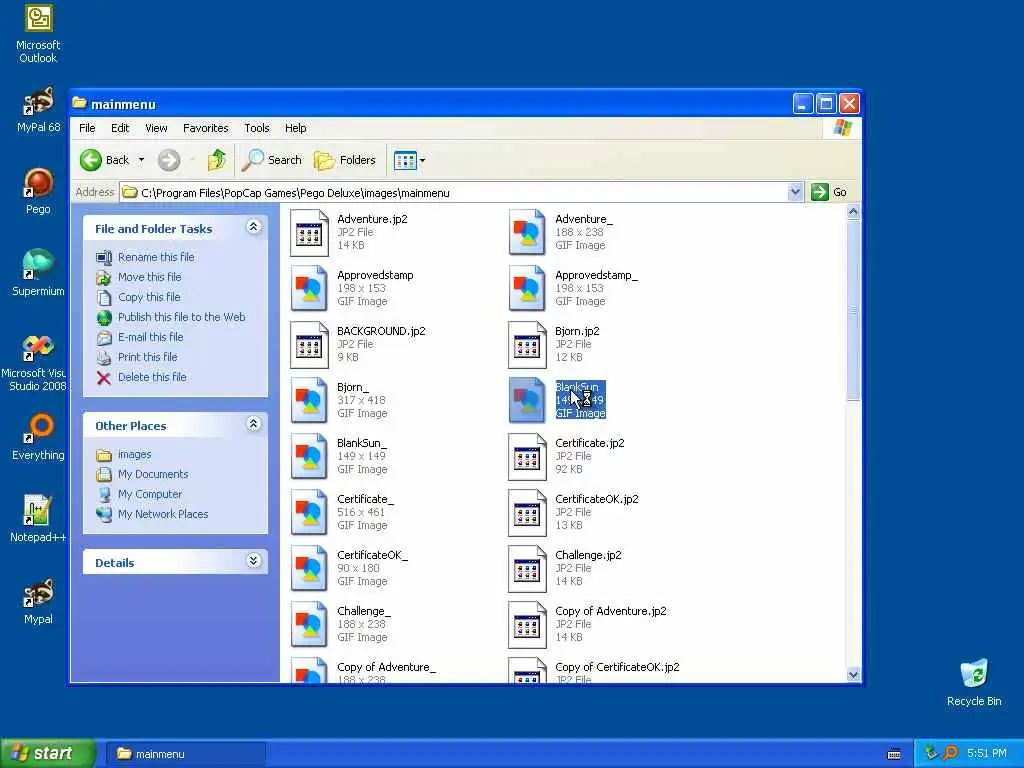Click the system tray clock
Viewport: 1024px width, 768px height.
(x=986, y=754)
